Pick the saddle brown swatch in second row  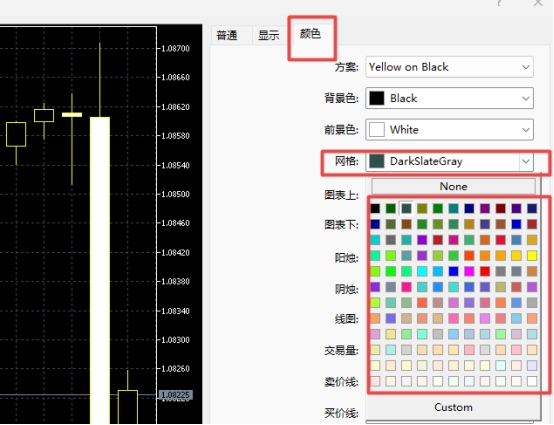tap(406, 224)
